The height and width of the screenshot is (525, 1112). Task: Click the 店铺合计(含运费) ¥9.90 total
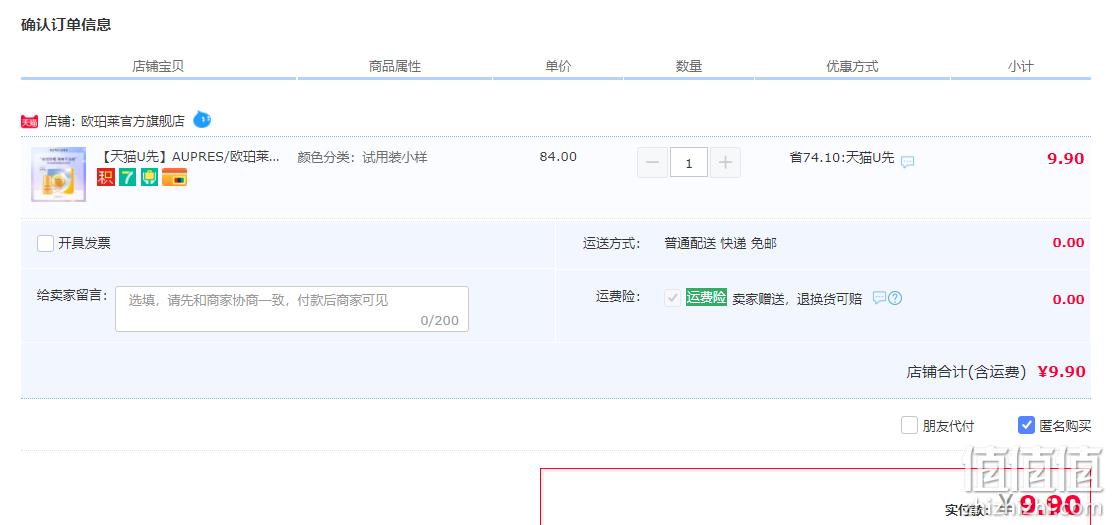point(996,372)
